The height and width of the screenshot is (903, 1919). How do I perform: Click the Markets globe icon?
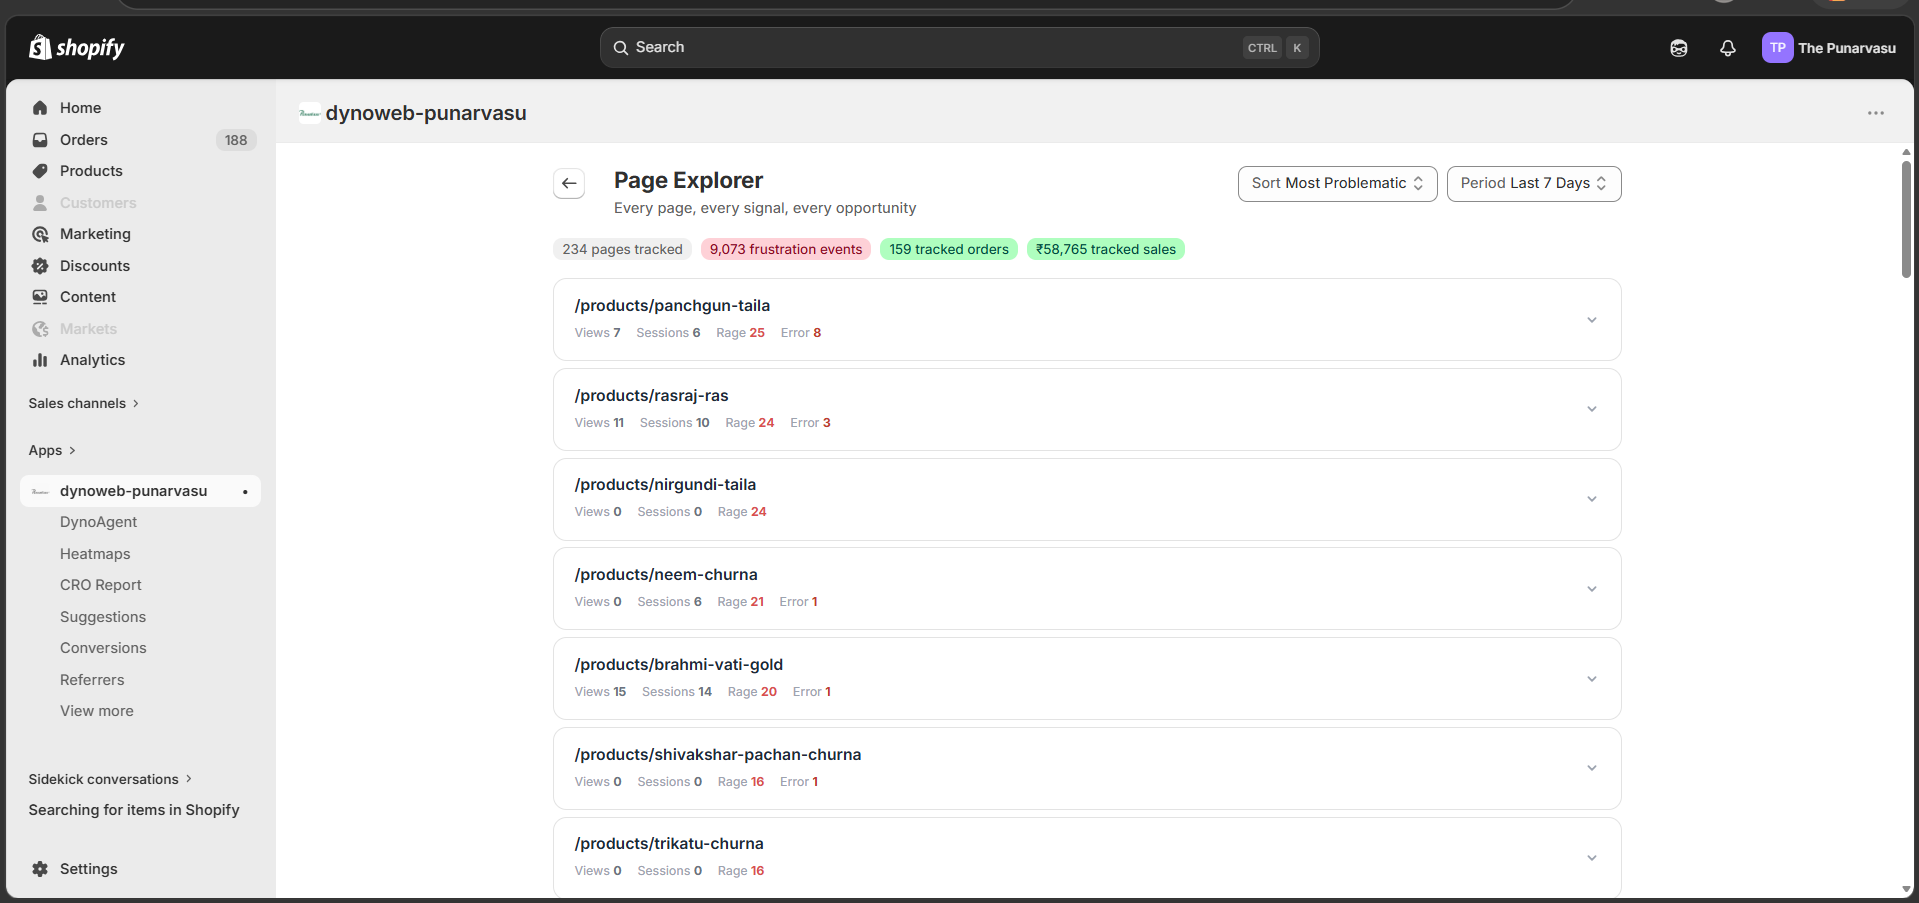(x=40, y=329)
